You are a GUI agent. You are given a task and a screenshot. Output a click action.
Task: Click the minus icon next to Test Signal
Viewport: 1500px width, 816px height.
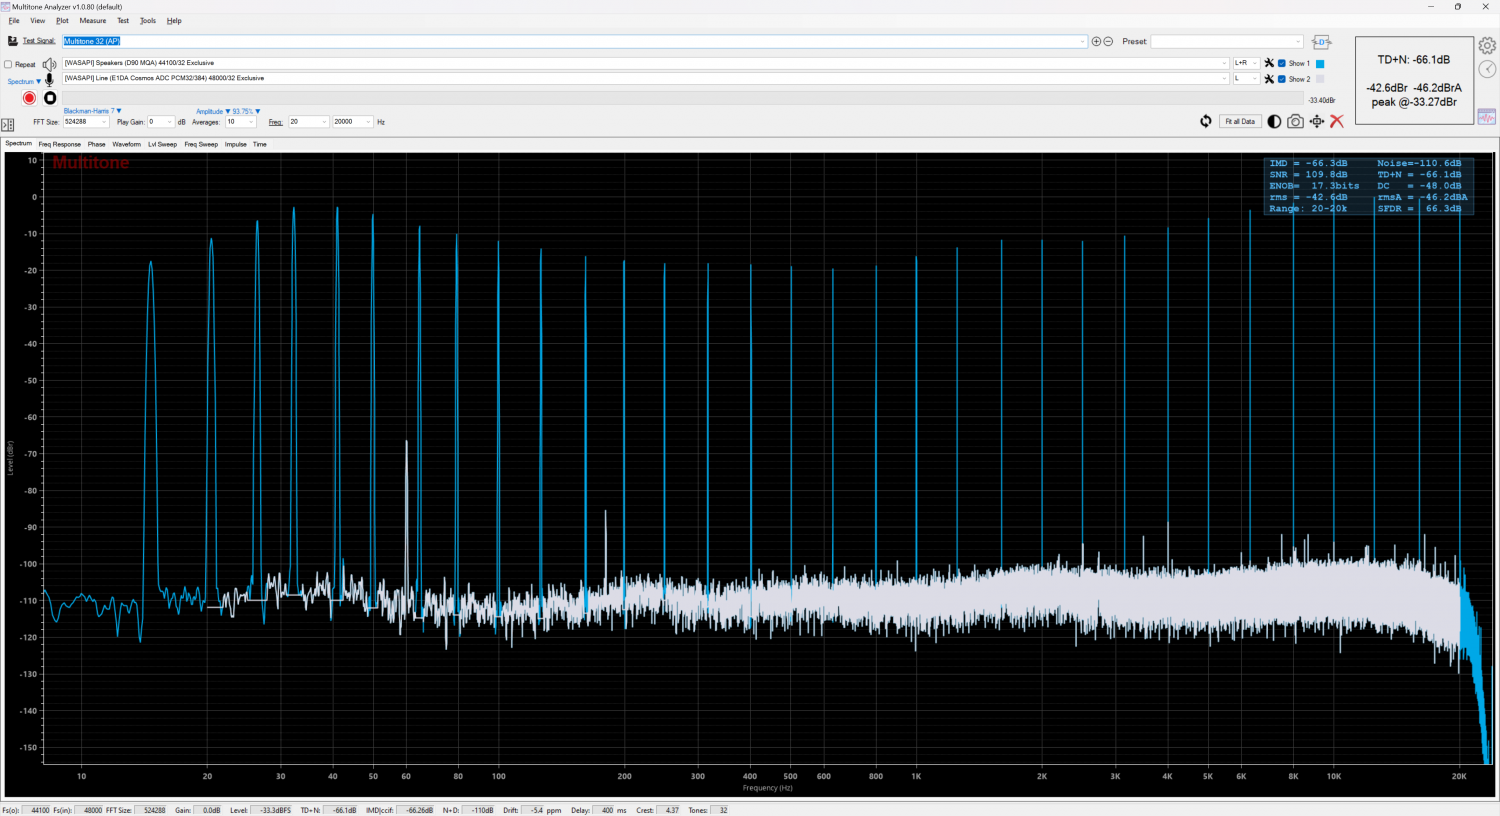(x=1108, y=41)
